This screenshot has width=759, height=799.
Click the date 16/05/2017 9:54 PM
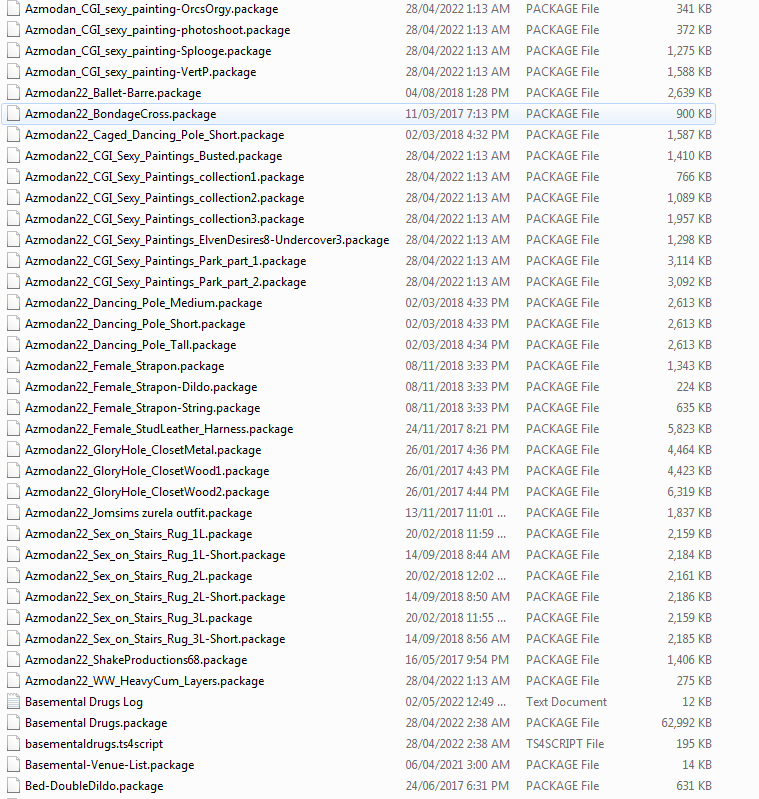point(457,659)
